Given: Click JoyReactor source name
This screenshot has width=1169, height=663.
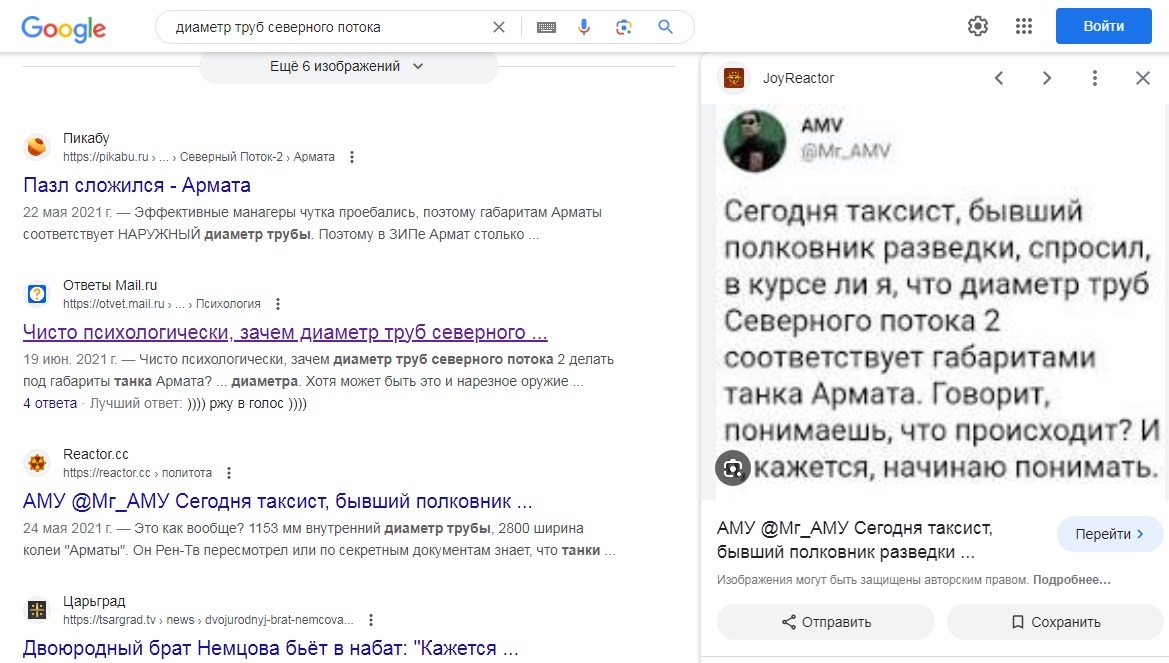Looking at the screenshot, I should point(798,78).
